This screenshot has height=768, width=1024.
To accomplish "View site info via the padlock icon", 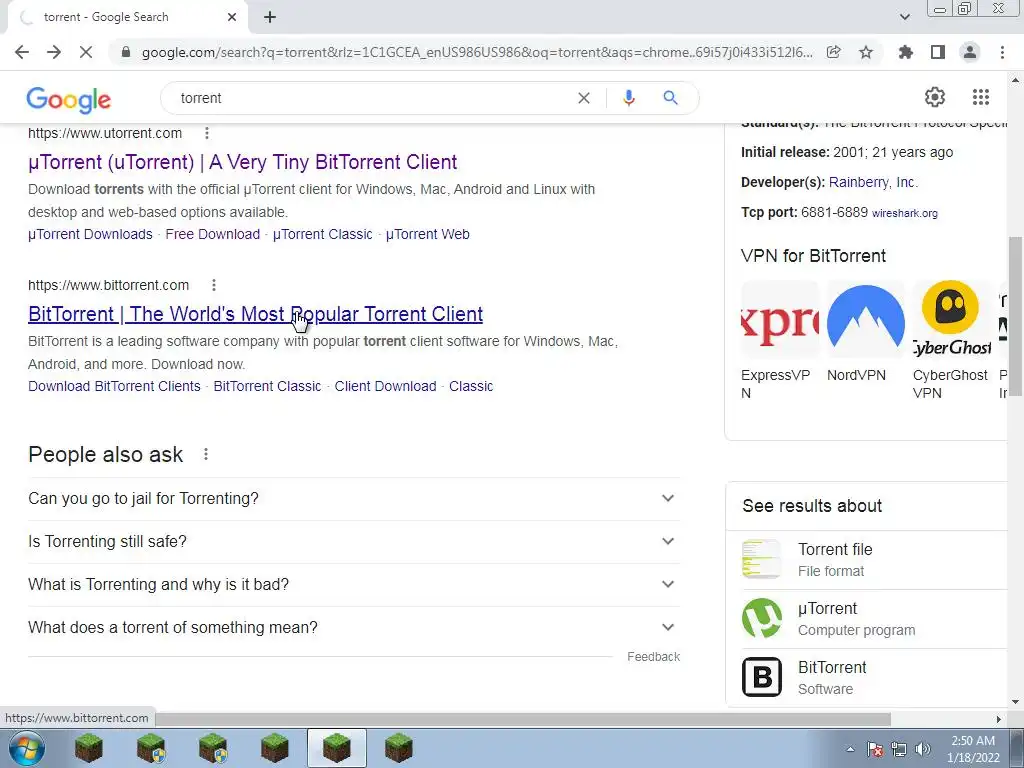I will 126,52.
